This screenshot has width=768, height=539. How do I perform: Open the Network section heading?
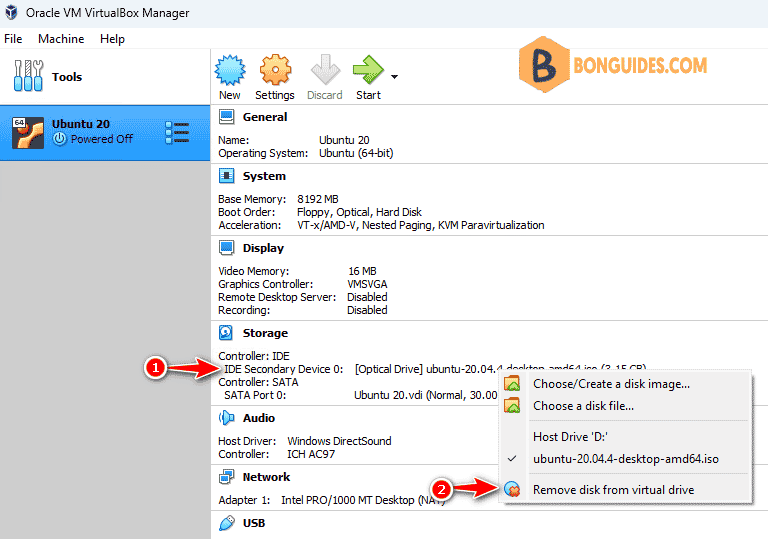[x=266, y=477]
